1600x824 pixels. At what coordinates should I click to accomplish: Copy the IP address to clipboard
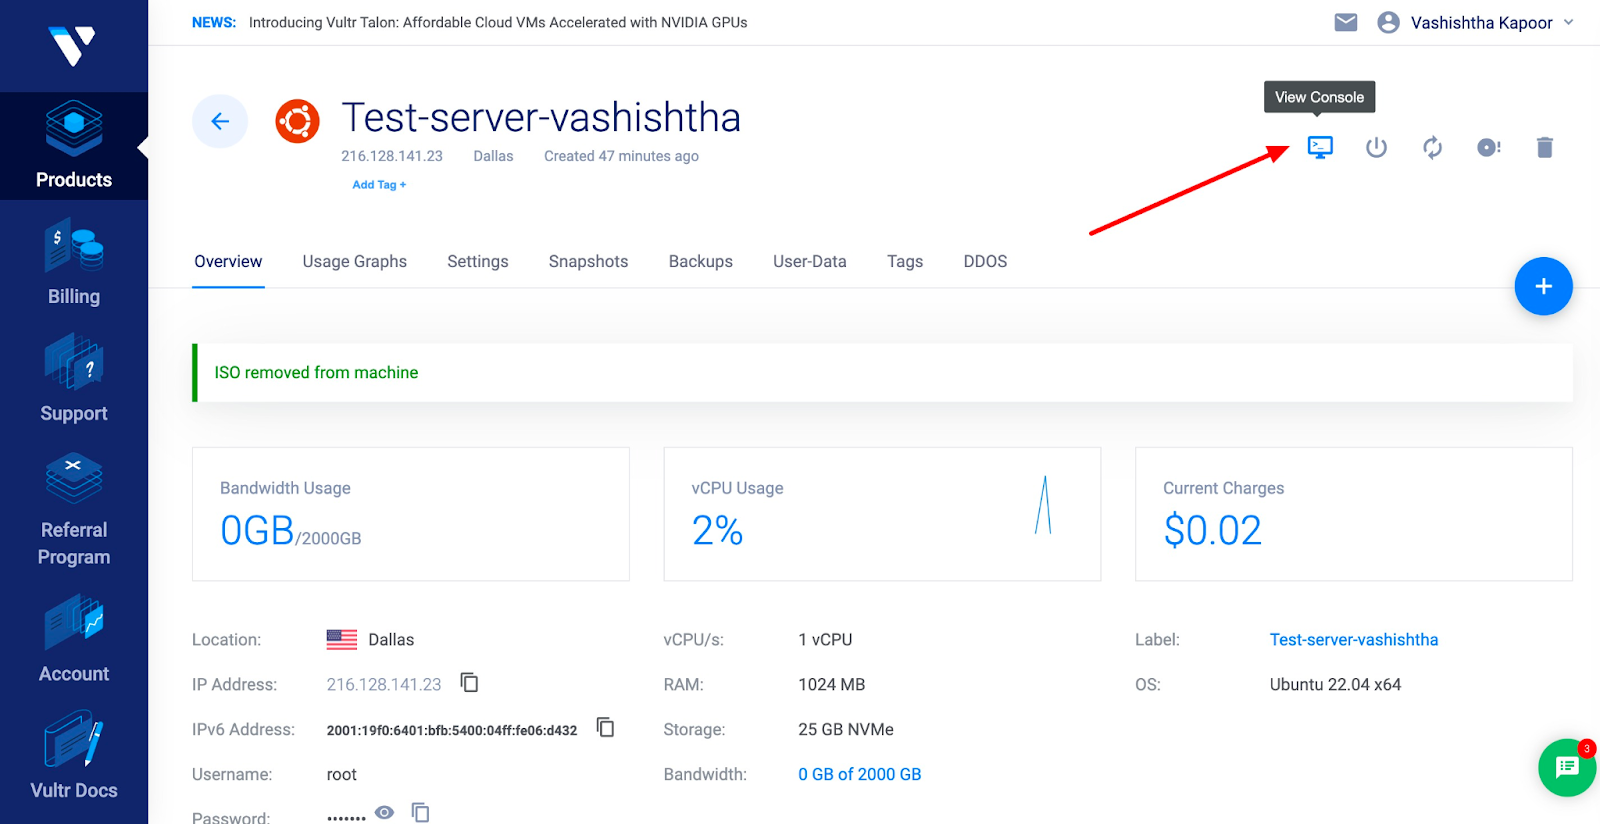(469, 683)
